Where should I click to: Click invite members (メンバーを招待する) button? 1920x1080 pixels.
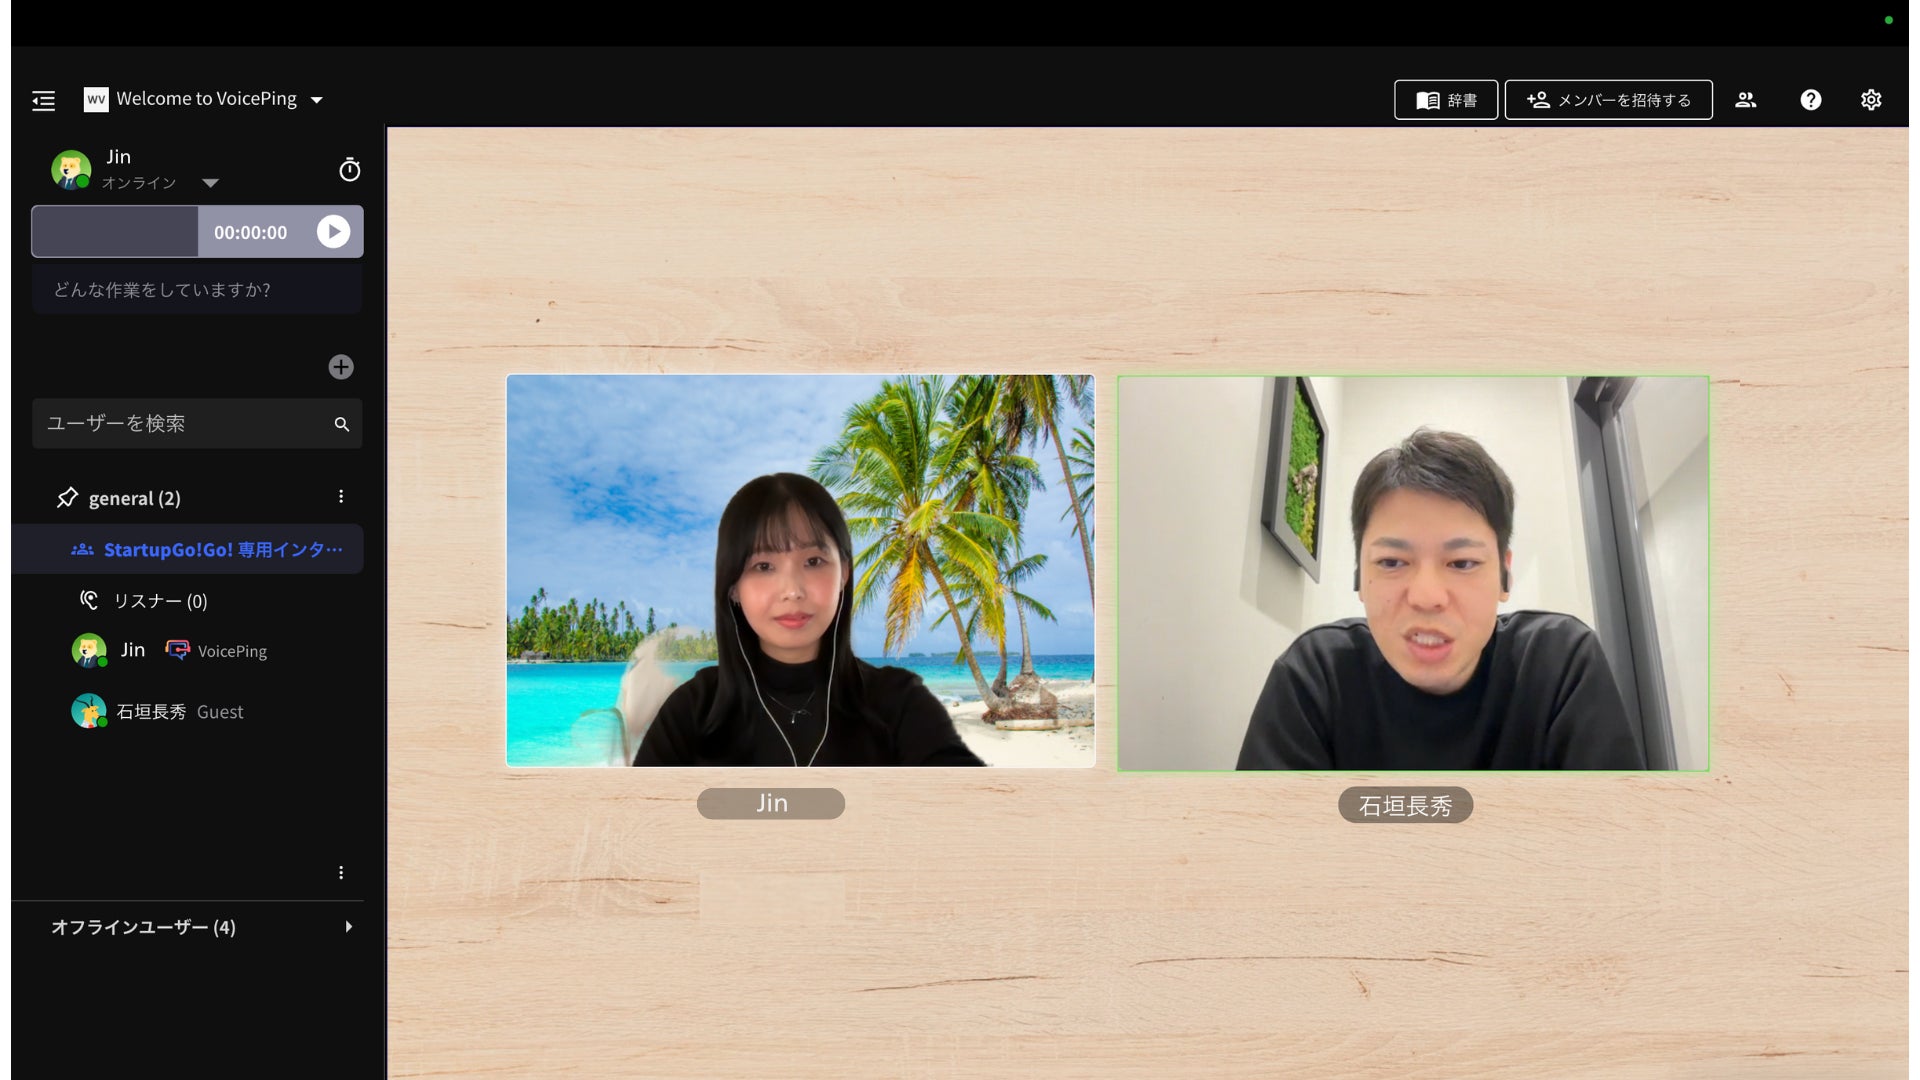[x=1608, y=100]
